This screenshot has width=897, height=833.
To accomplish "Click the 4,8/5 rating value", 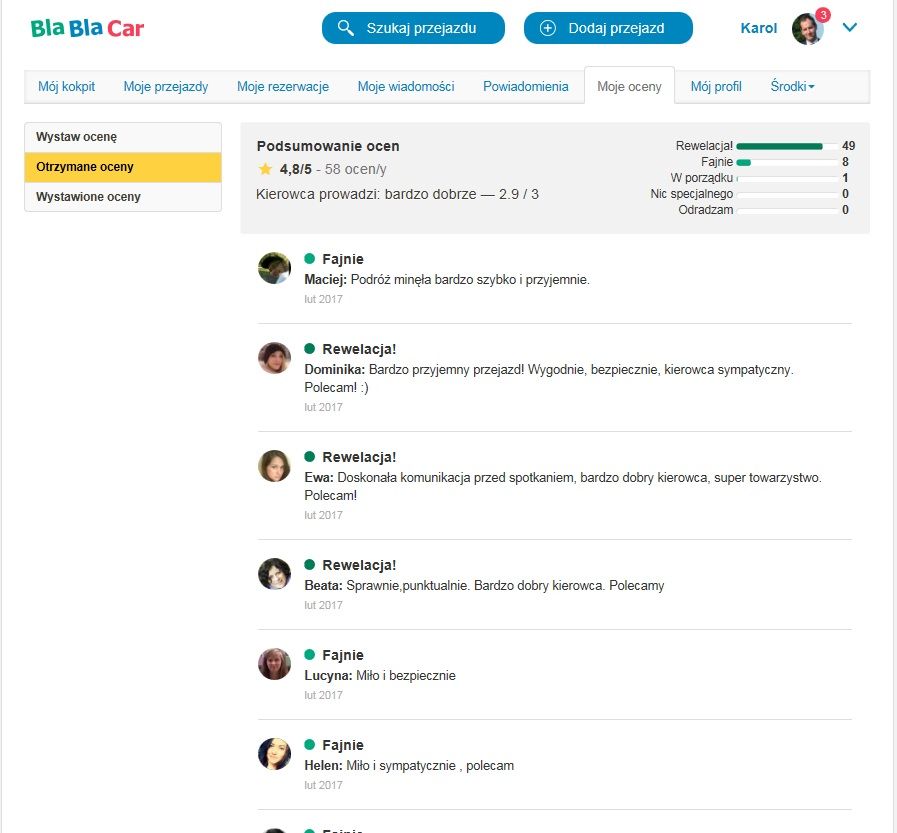I will pos(295,169).
